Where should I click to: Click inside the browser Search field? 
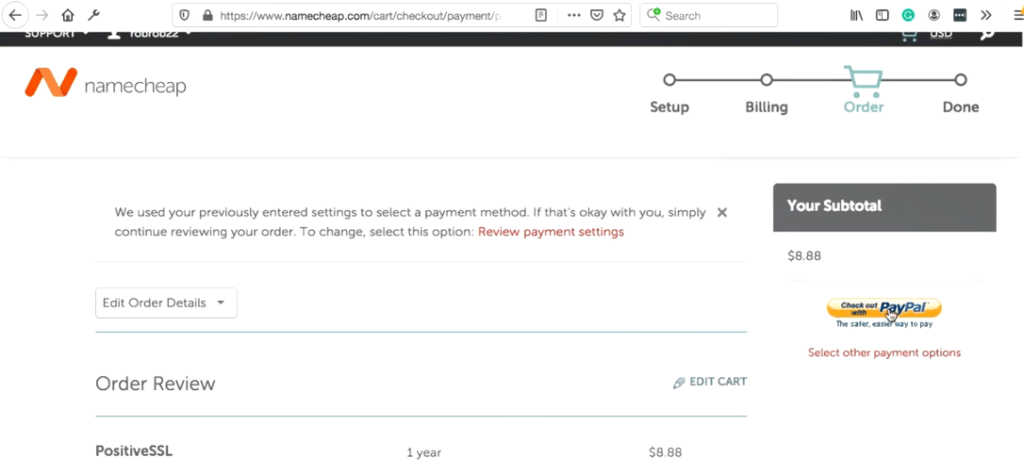(x=709, y=16)
